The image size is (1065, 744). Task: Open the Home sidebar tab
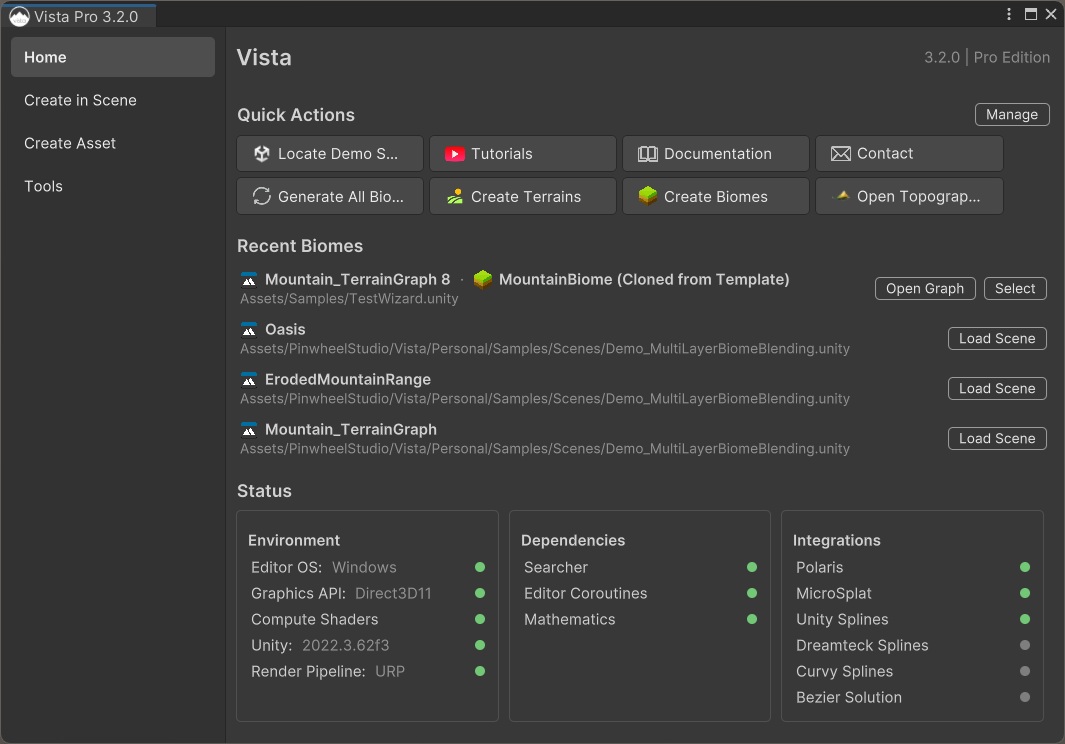pyautogui.click(x=113, y=57)
